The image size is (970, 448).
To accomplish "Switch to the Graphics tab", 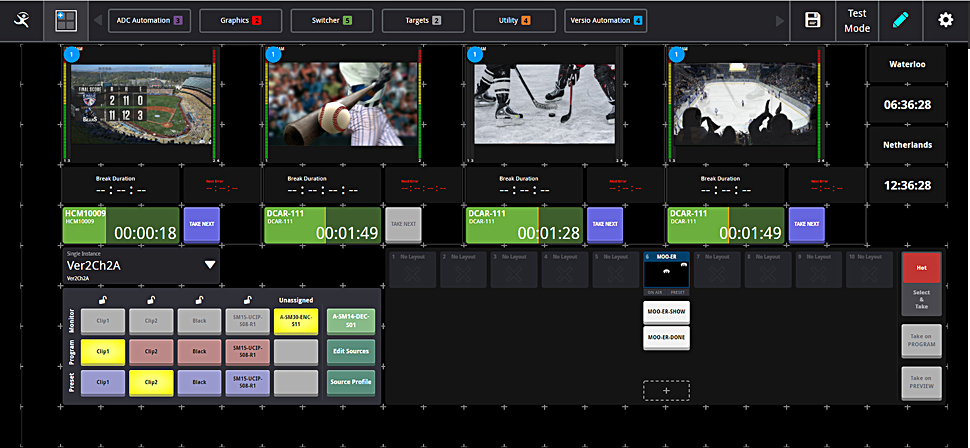I will [x=241, y=20].
